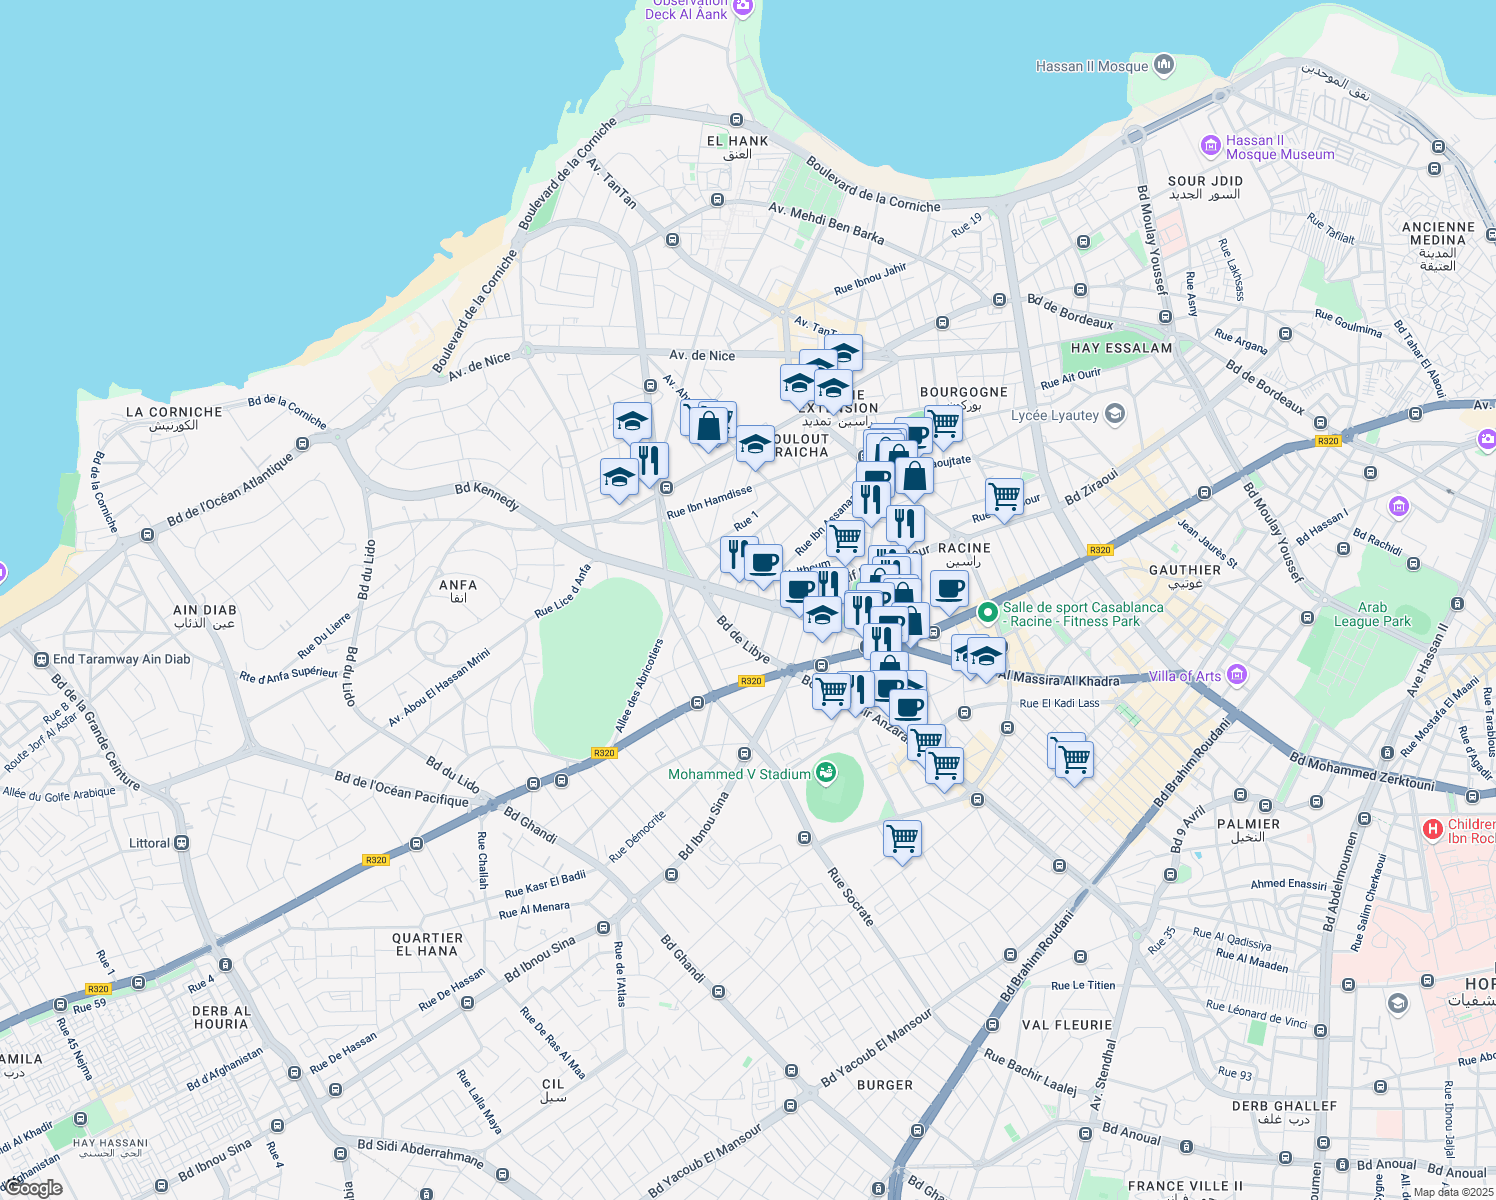This screenshot has height=1200, width=1496.
Task: Select the shopping cart marker on Rue Ibn Assana
Action: [x=846, y=538]
